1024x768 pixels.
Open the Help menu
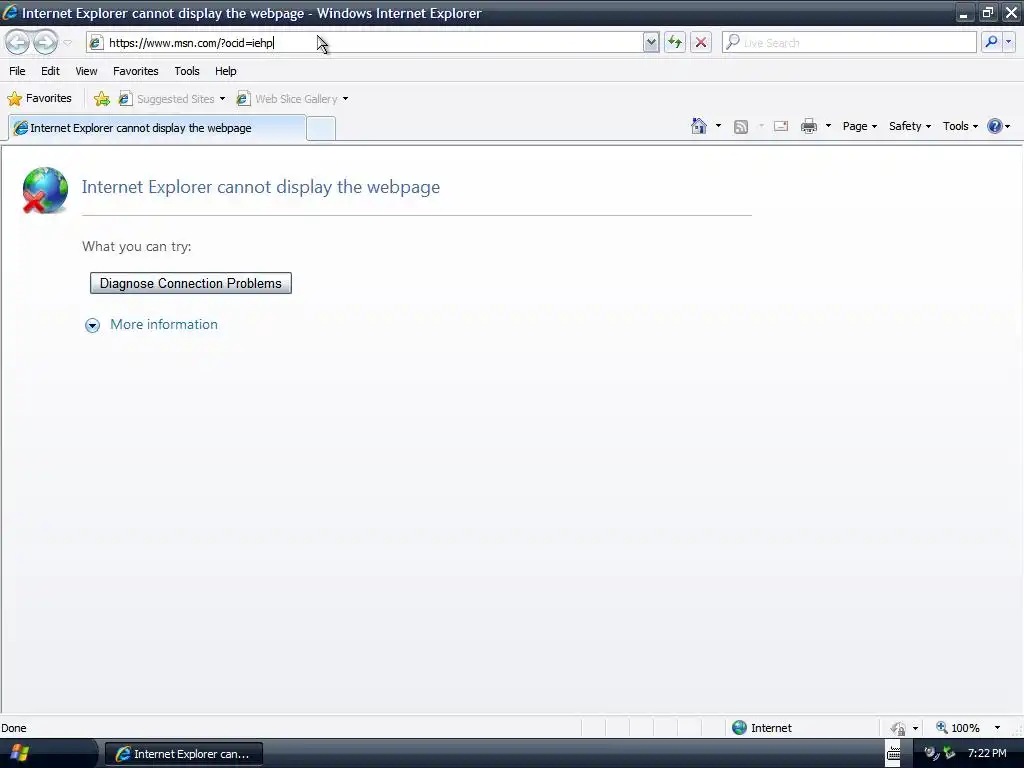[226, 71]
